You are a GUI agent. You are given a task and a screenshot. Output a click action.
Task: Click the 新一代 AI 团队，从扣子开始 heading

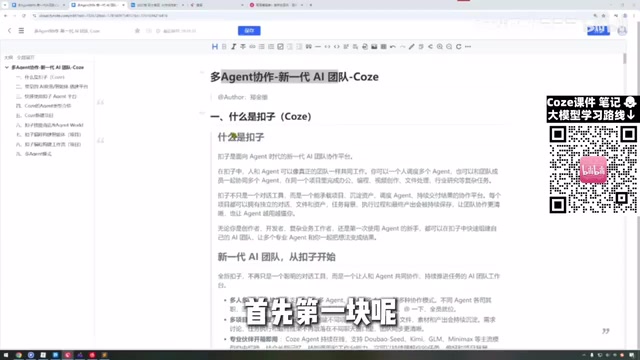click(x=276, y=257)
